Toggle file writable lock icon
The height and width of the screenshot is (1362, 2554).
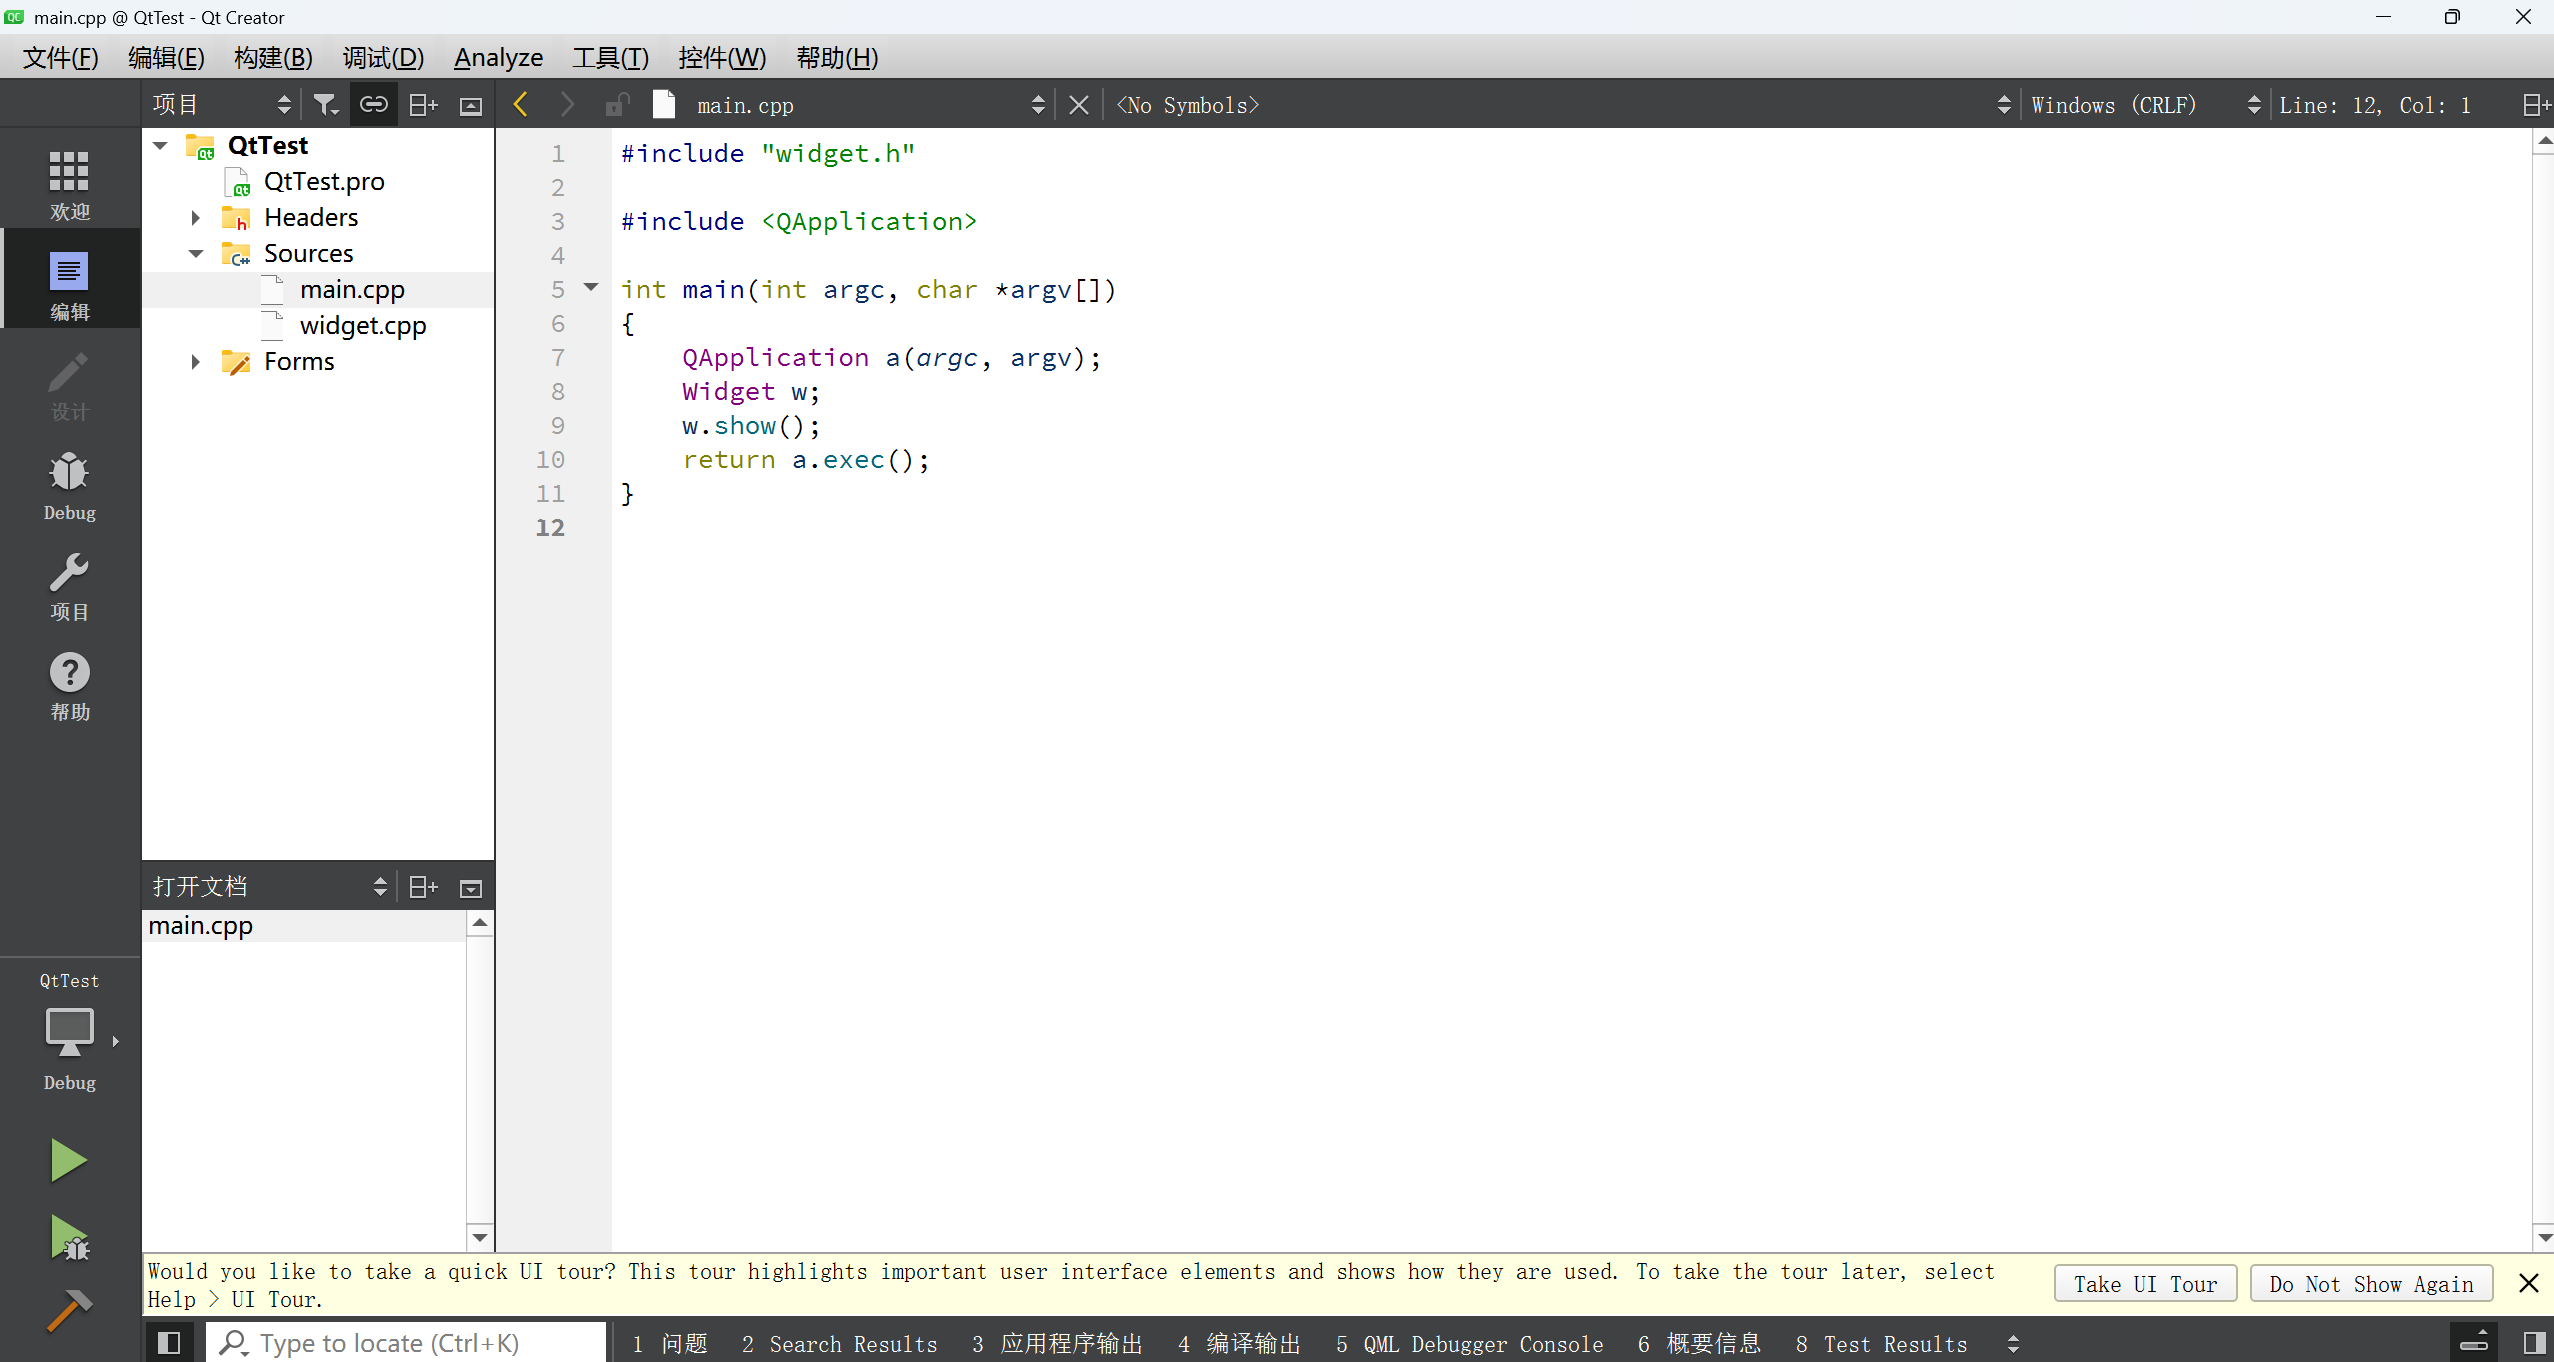(617, 105)
